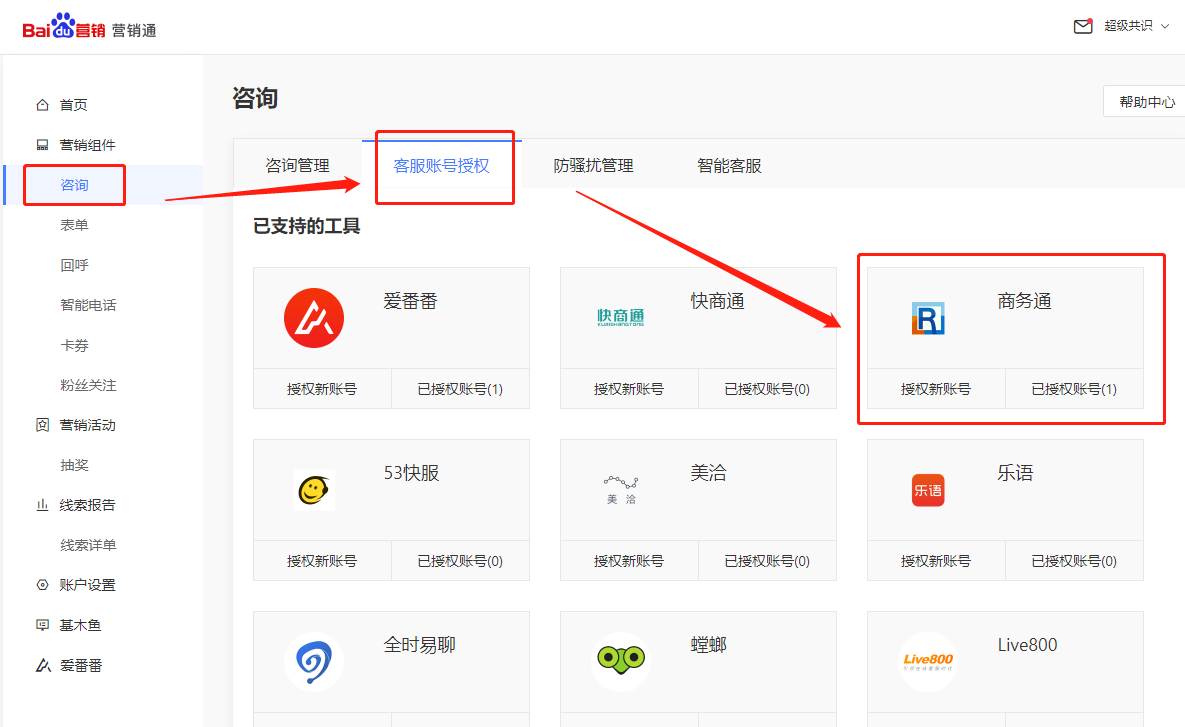Click the 53快服 smiley logo

click(x=314, y=490)
